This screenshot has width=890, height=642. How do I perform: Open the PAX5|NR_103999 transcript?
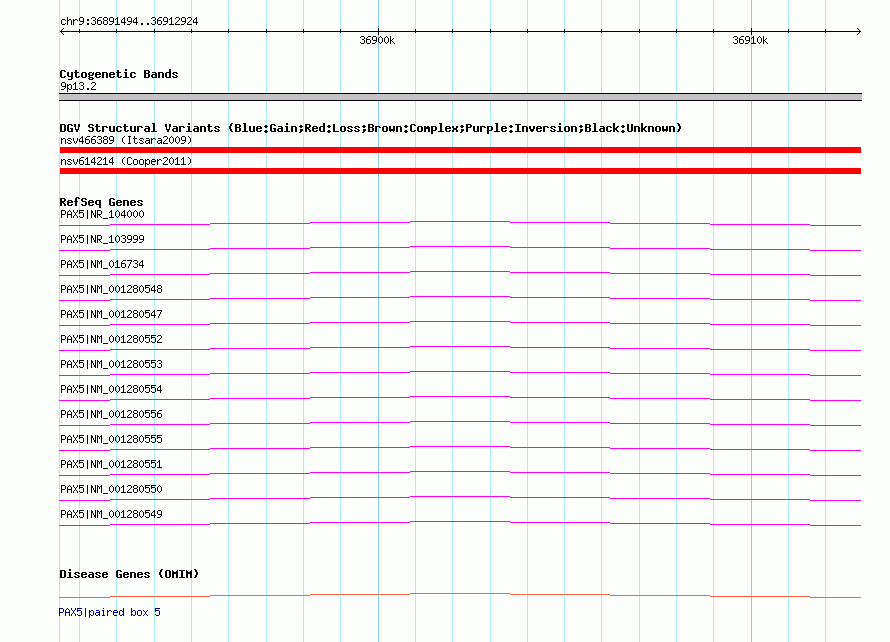point(102,240)
